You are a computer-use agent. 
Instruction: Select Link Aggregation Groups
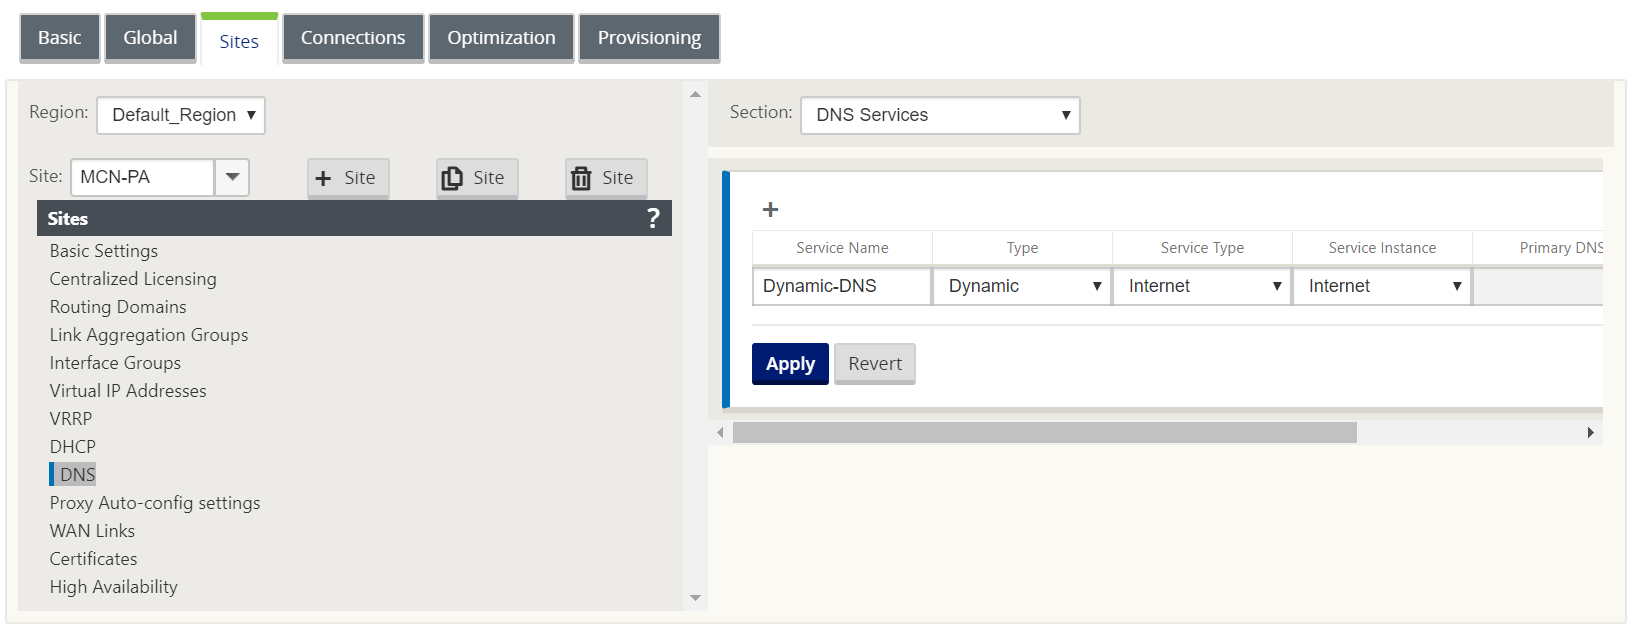pos(149,335)
